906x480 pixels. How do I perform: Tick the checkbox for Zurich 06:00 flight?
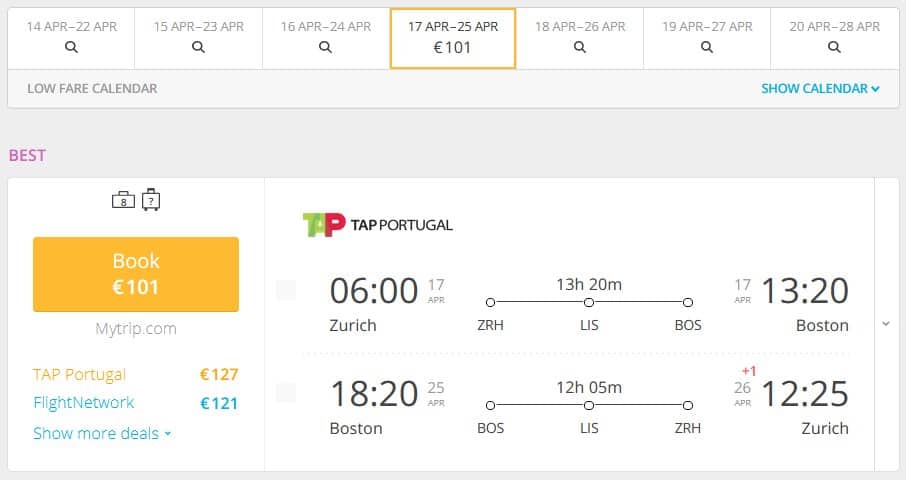point(286,289)
